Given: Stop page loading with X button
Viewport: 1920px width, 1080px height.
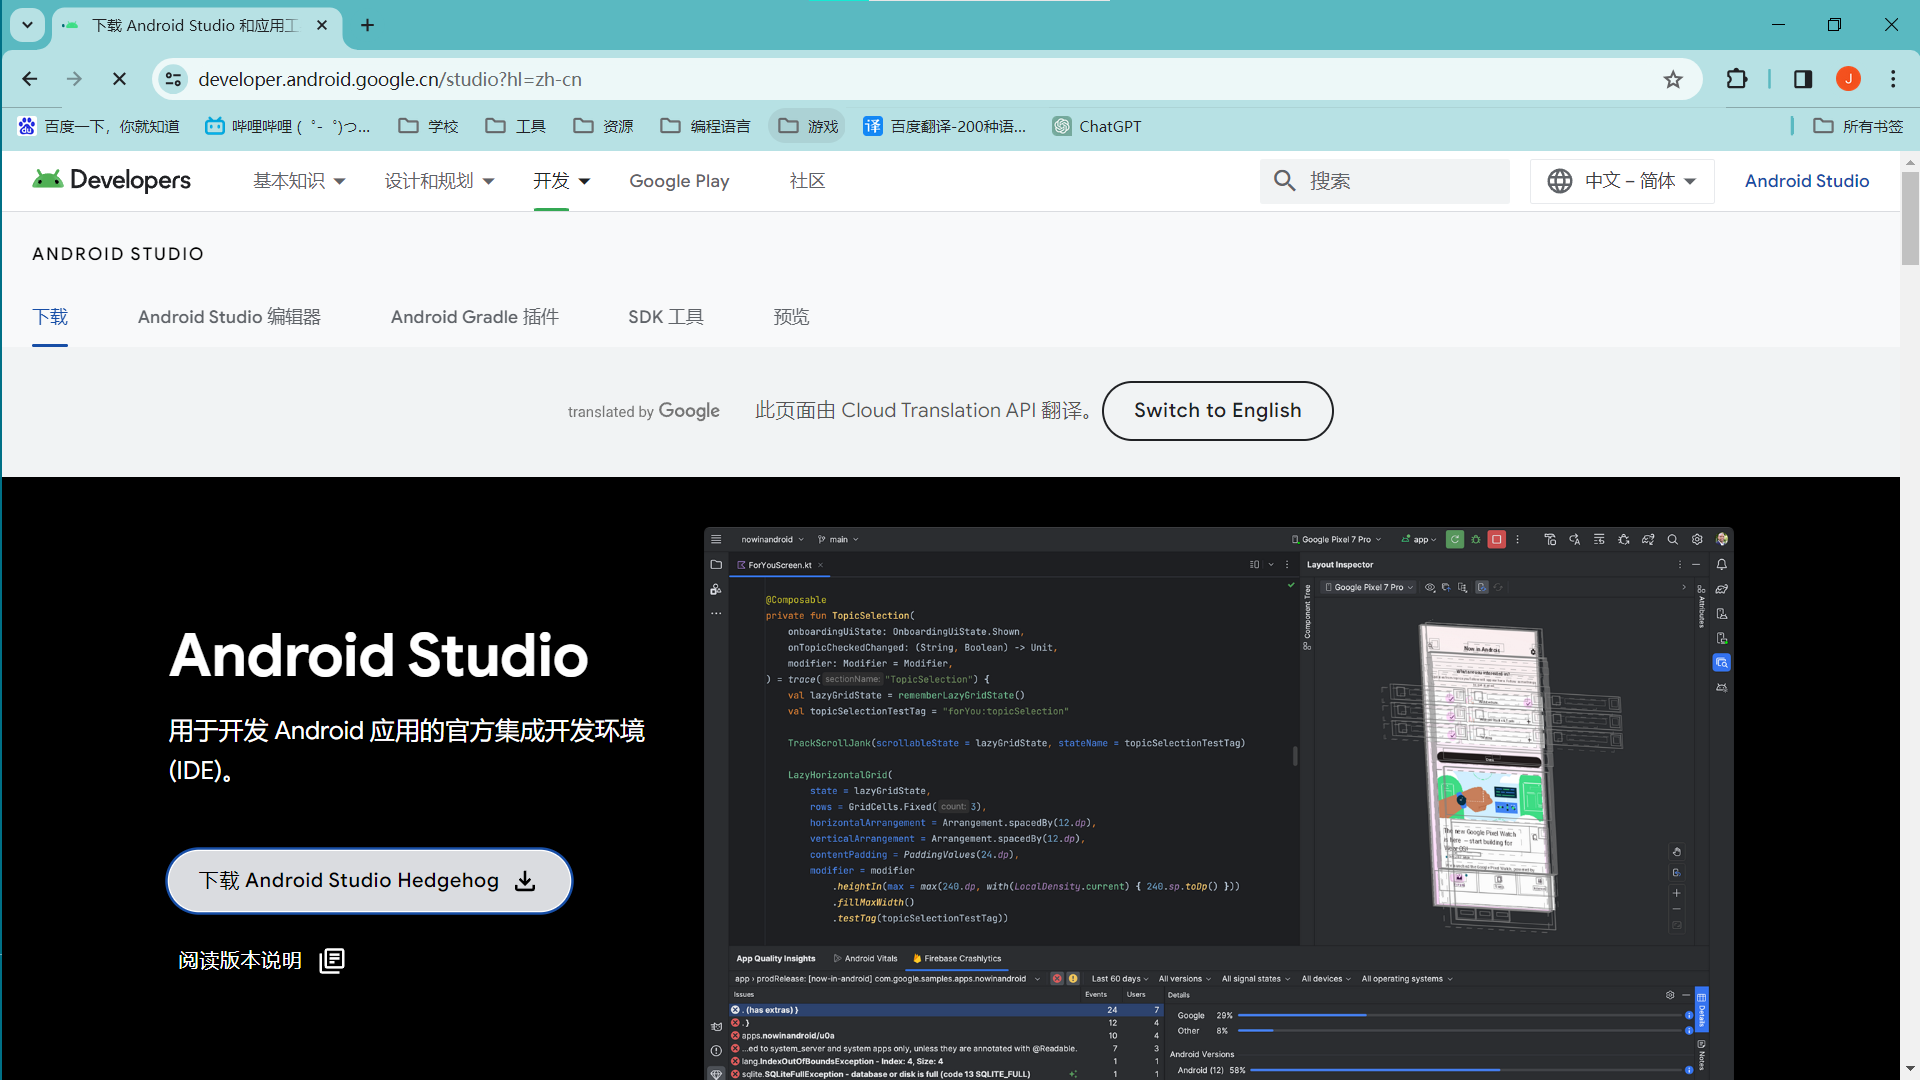Looking at the screenshot, I should click(119, 79).
